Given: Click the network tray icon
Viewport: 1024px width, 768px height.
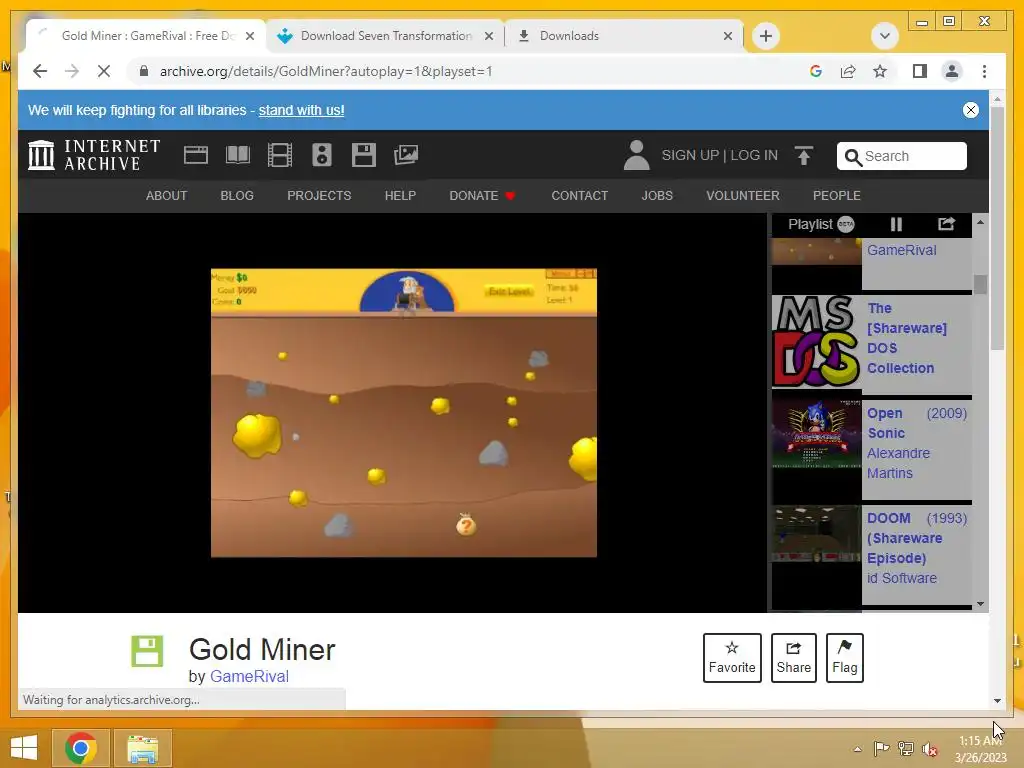Looking at the screenshot, I should coord(905,749).
